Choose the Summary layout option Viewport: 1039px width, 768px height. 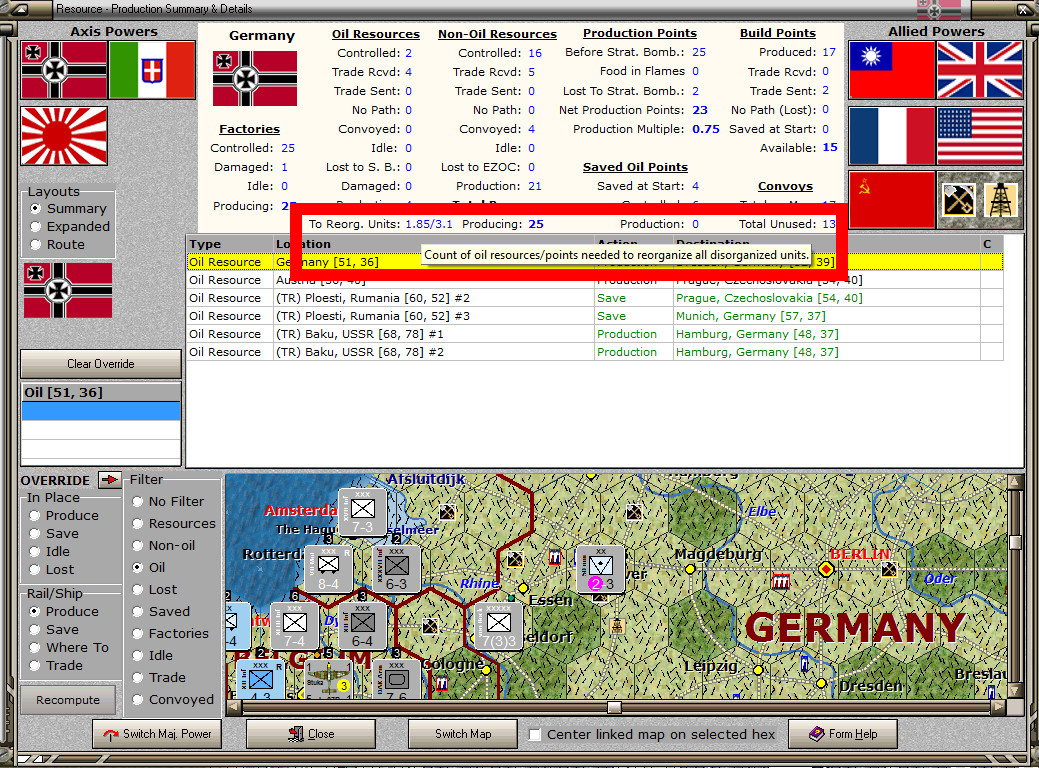click(x=70, y=208)
